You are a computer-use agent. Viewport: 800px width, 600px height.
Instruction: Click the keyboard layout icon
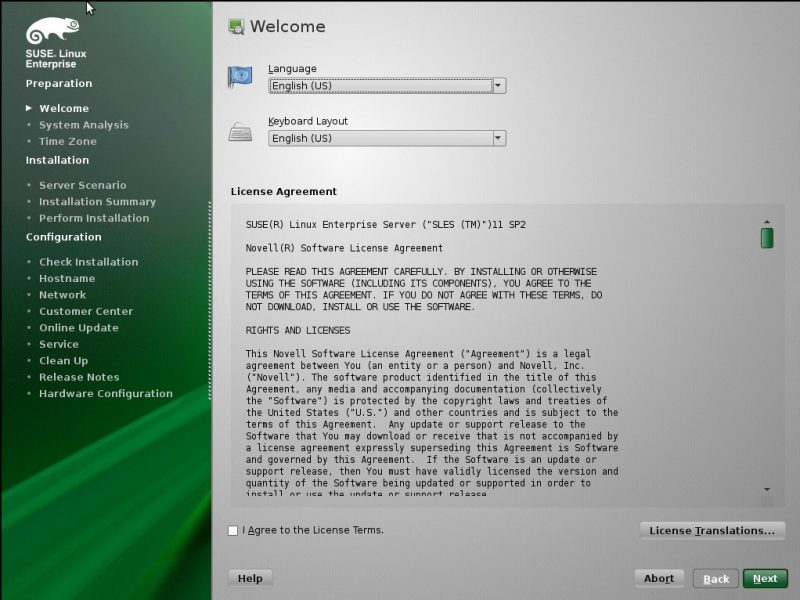[x=240, y=131]
